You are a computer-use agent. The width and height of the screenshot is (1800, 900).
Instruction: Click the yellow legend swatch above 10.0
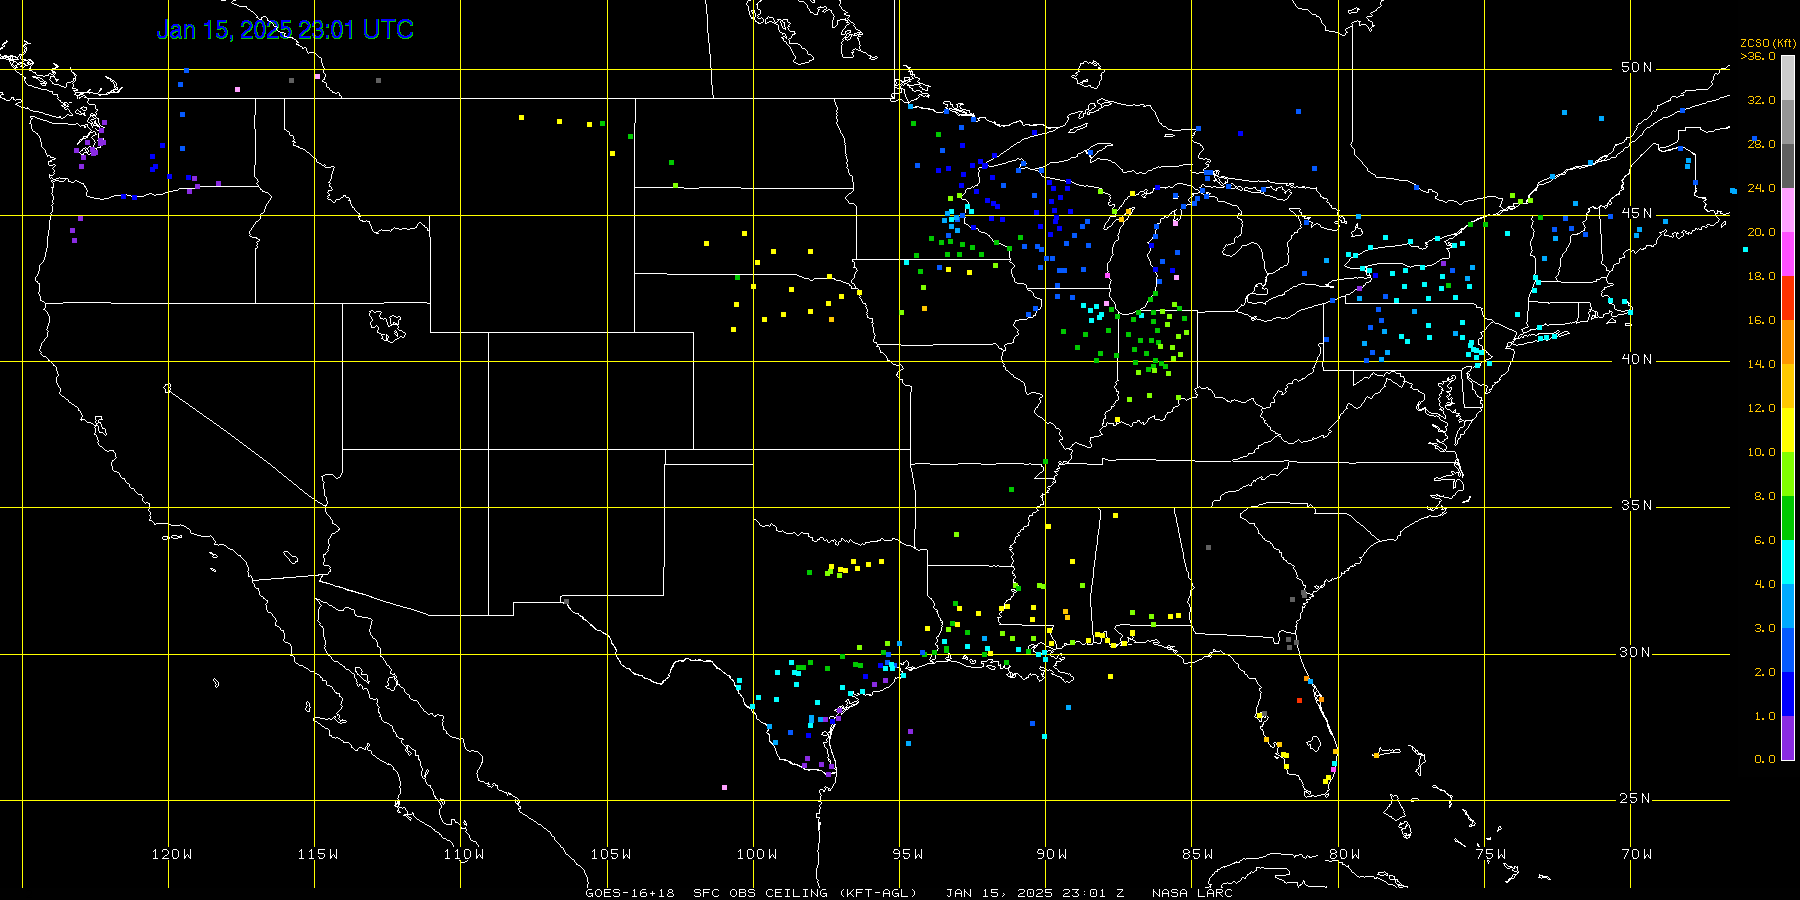click(1788, 430)
